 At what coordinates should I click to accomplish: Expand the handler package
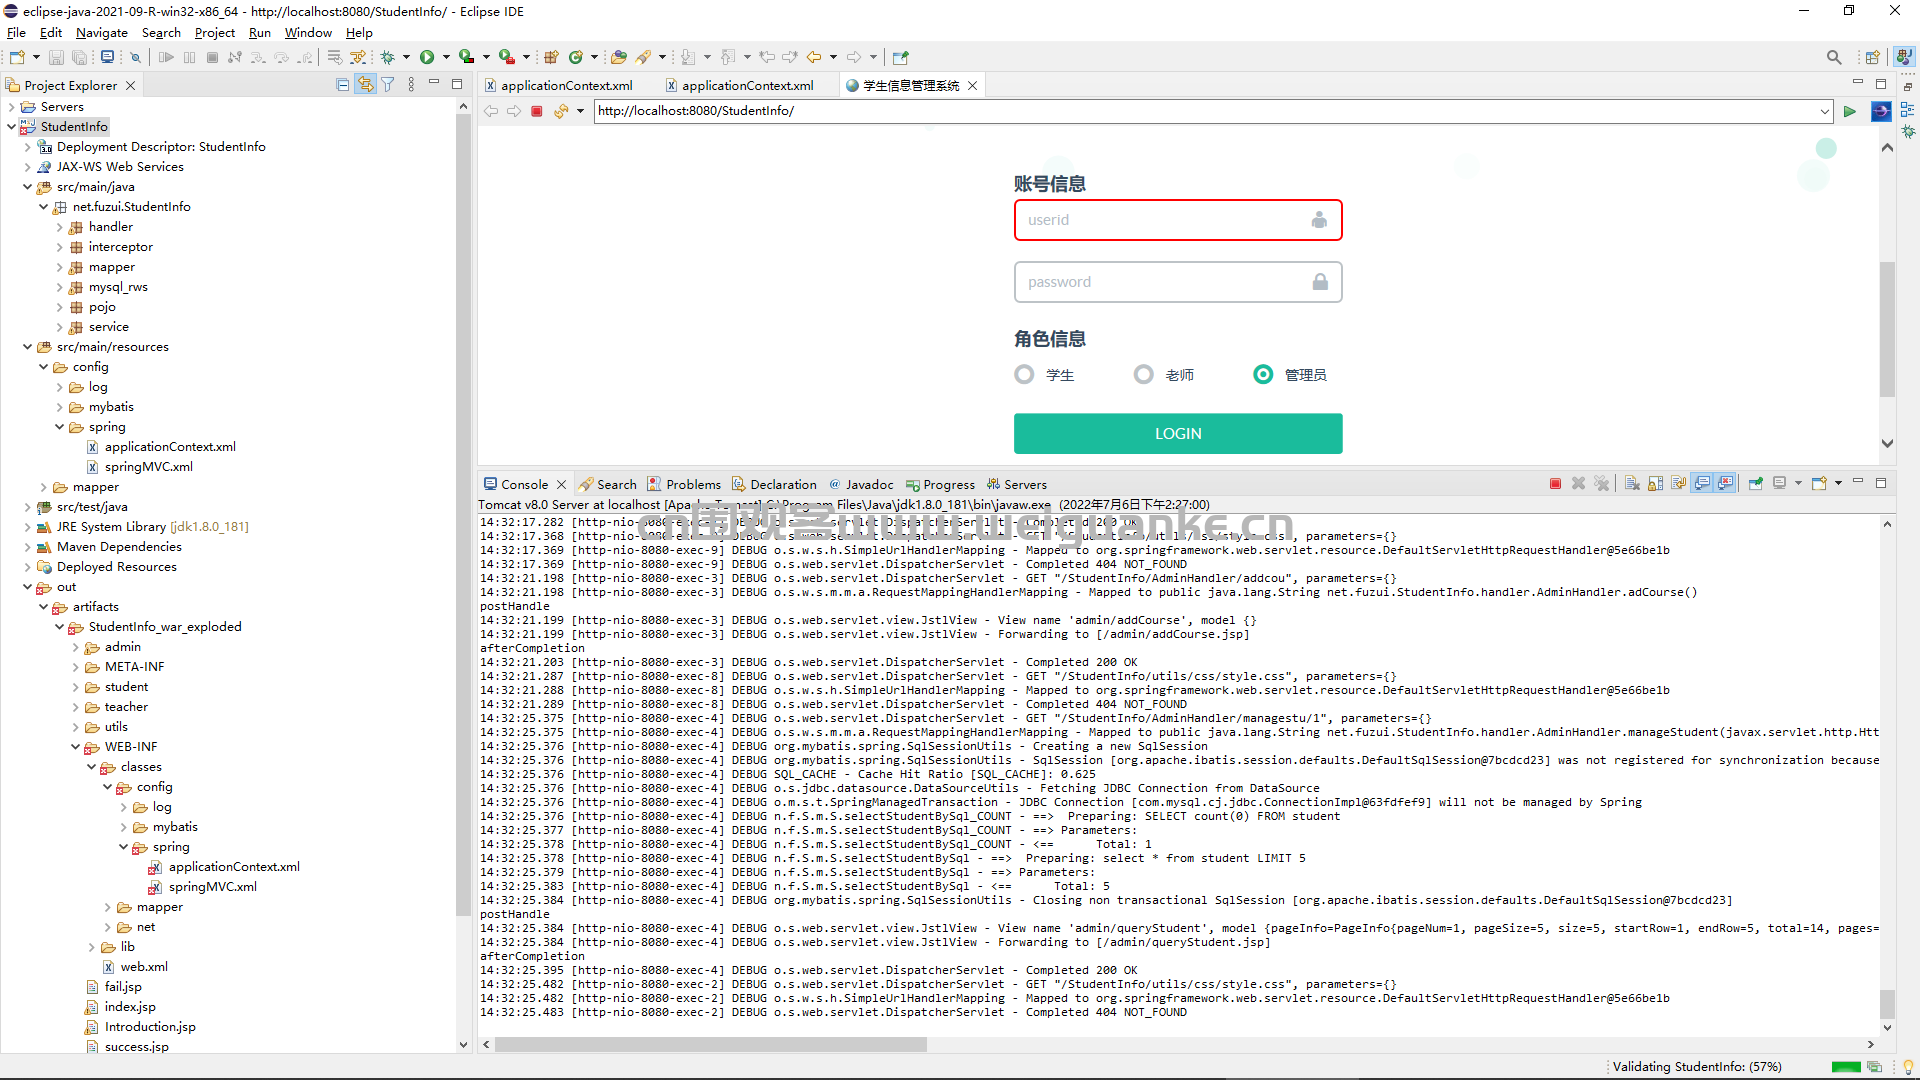point(59,227)
